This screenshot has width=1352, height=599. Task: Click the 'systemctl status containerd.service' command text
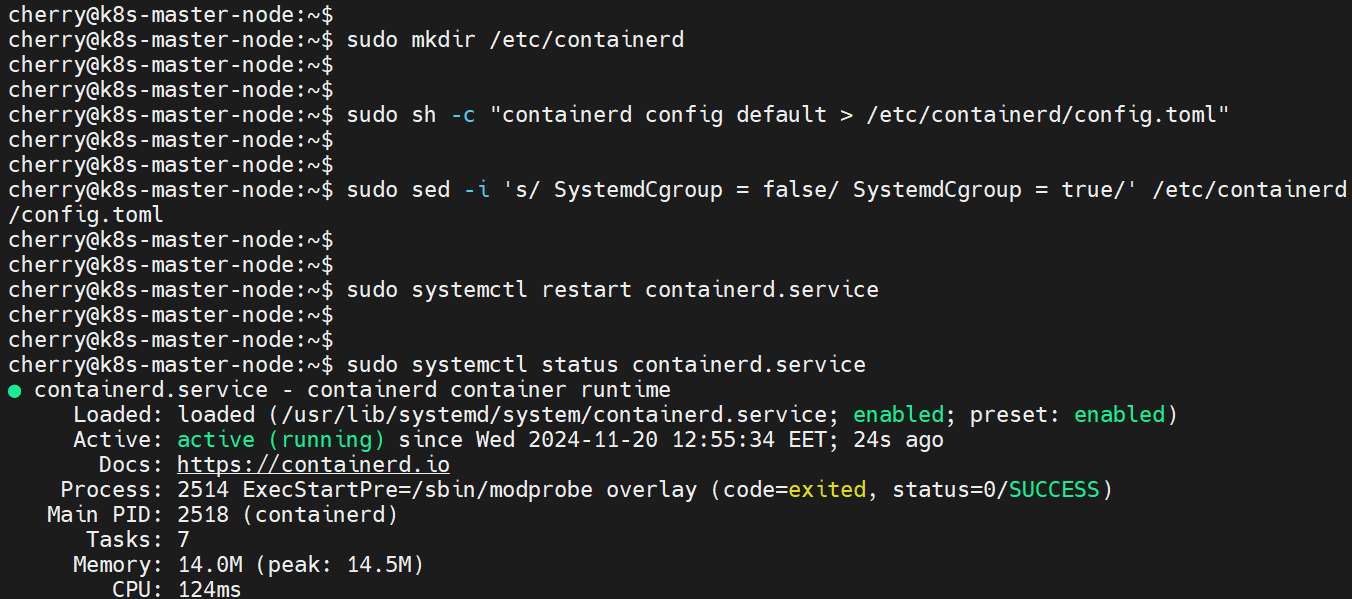pyautogui.click(x=638, y=365)
